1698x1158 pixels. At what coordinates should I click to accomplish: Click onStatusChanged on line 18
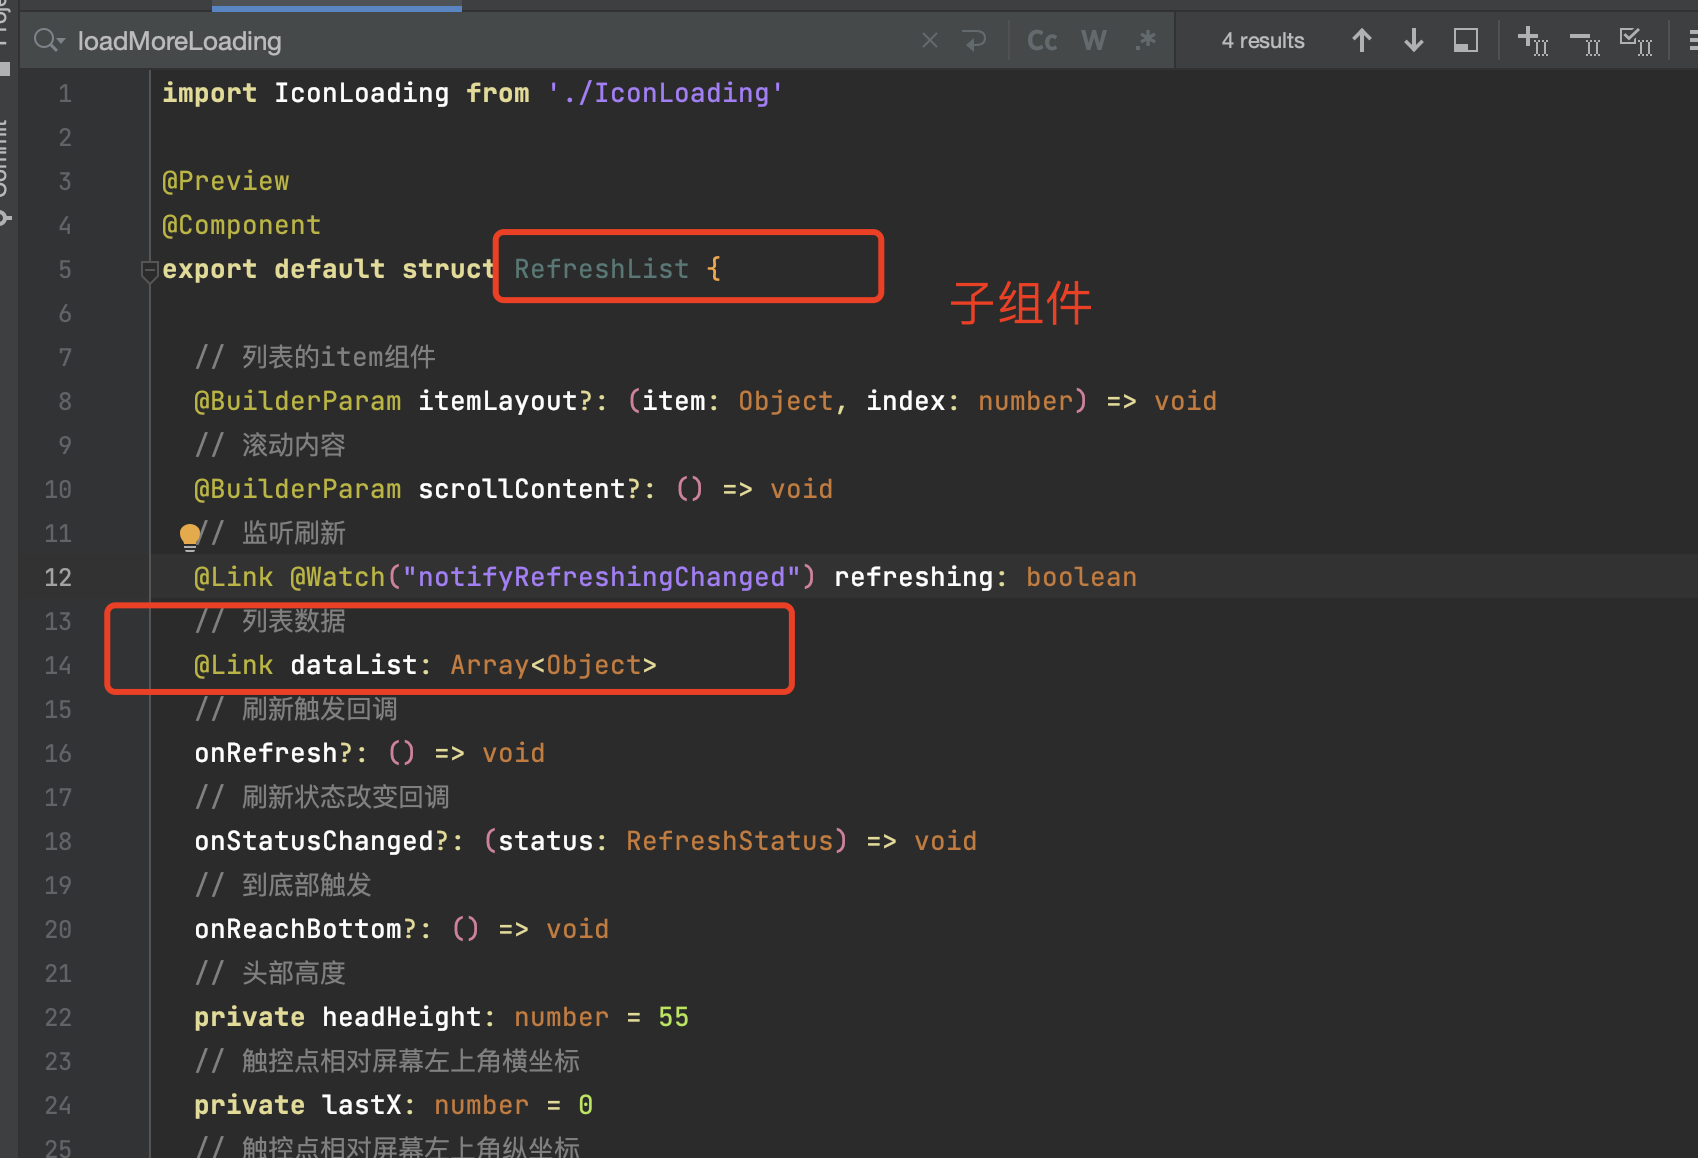coord(314,841)
